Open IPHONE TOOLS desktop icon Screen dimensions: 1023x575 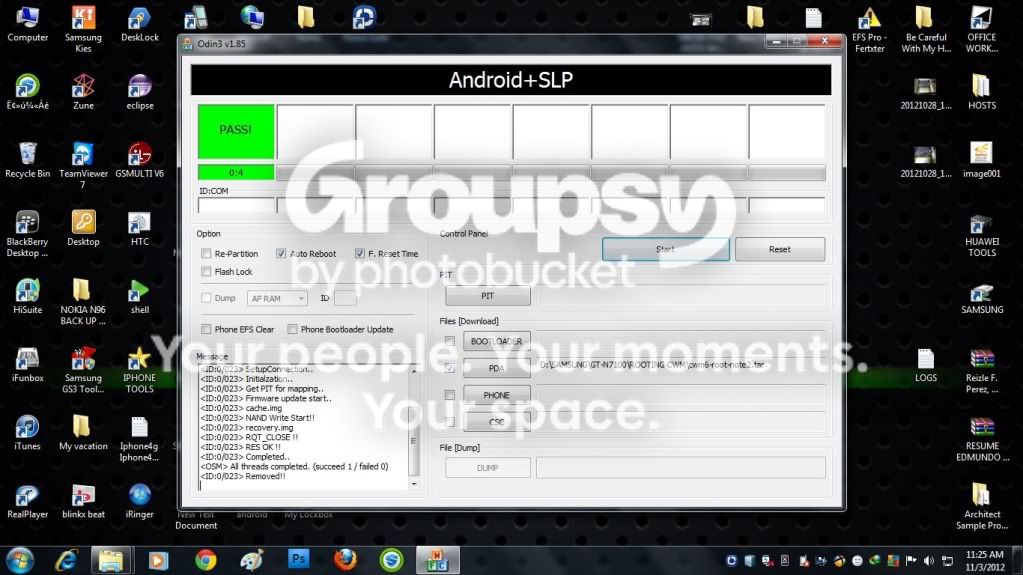pyautogui.click(x=140, y=369)
